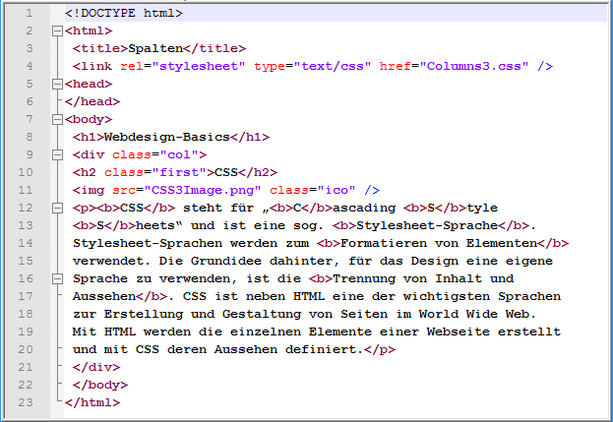Viewport: 613px width, 422px height.
Task: Click the closing </title> tag
Action: tap(215, 48)
